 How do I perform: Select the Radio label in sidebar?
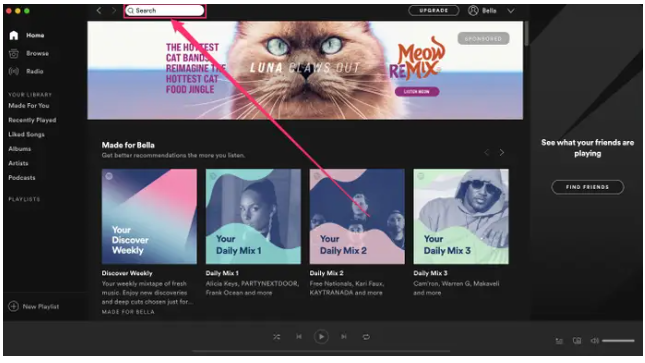(35, 72)
